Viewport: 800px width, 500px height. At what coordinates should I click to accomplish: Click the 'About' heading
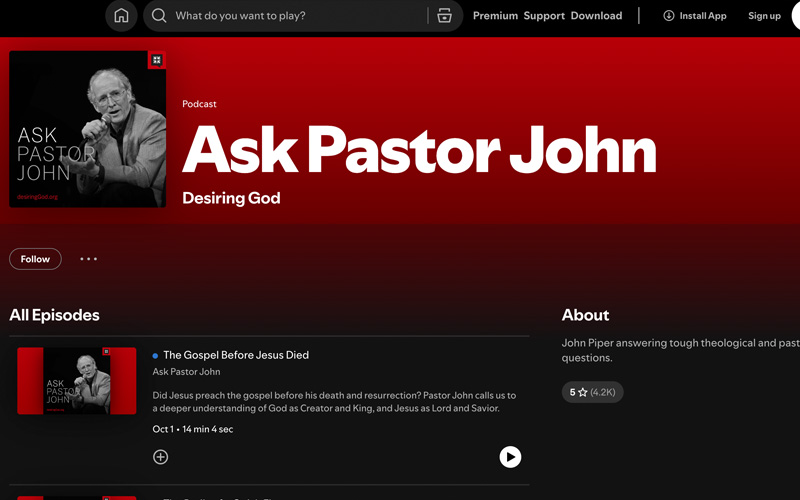[x=585, y=315]
